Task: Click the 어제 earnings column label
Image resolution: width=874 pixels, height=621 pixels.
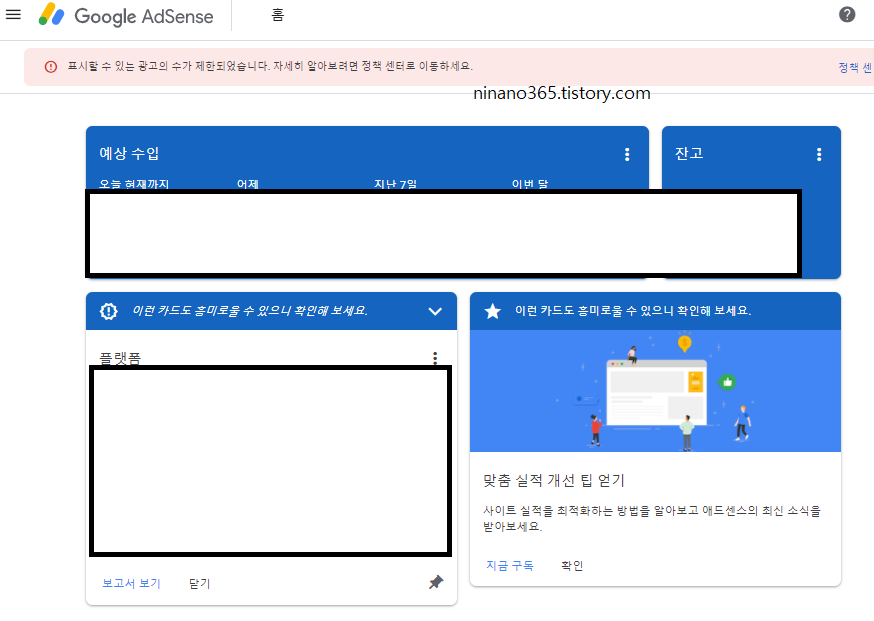Action: click(247, 184)
